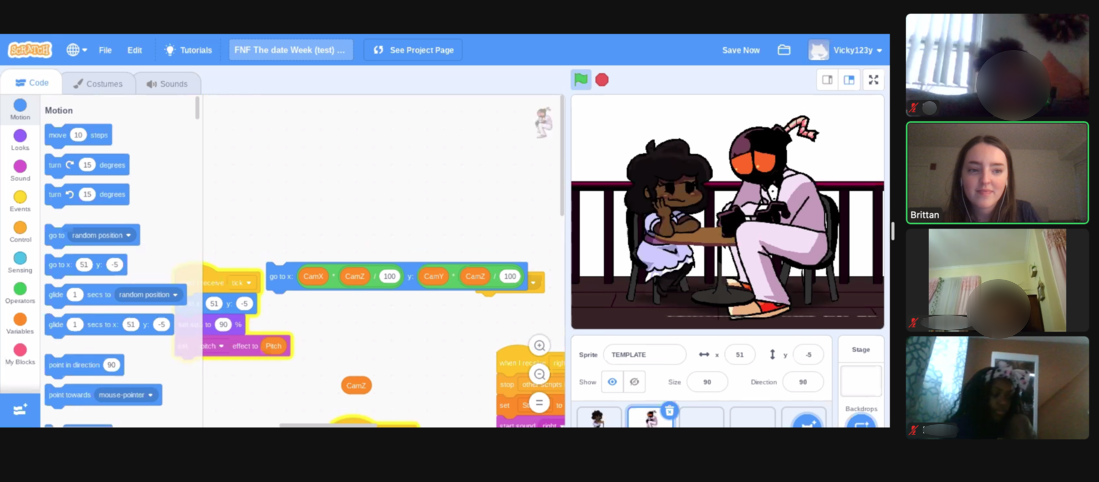Viewport: 1099px width, 482px height.
Task: Click the blocks palette vertical scrollbar
Action: 197,108
